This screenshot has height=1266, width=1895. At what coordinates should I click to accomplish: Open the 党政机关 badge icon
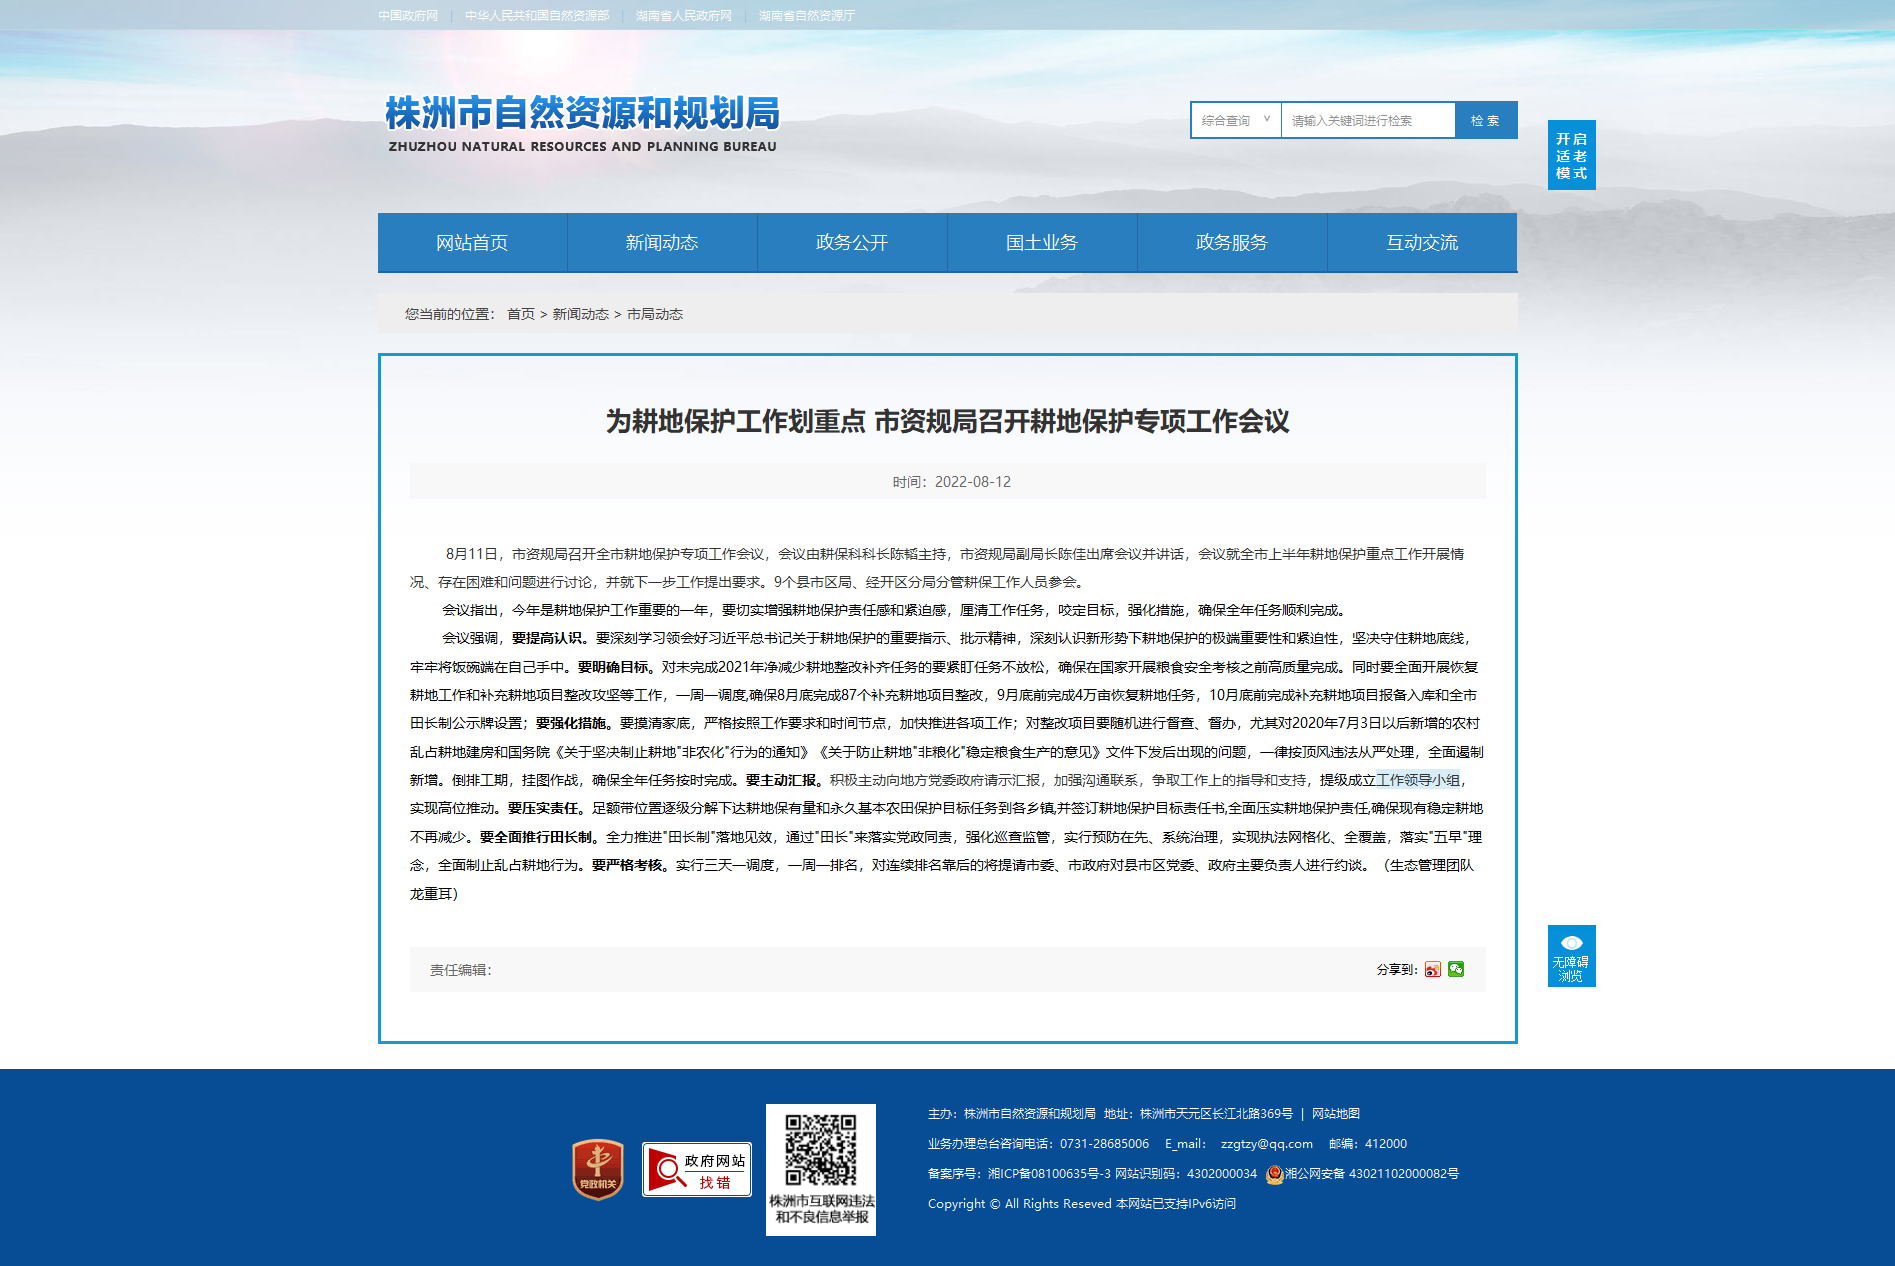(598, 1170)
